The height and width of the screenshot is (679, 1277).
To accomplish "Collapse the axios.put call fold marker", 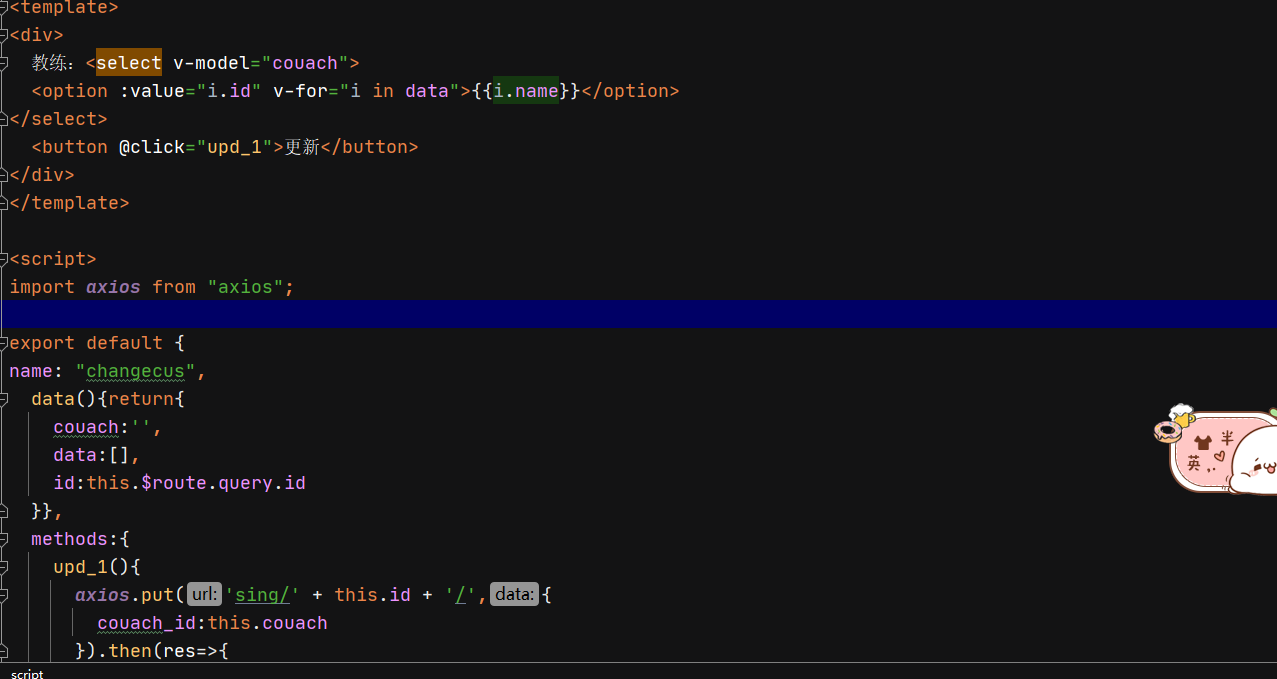I will coord(4,595).
